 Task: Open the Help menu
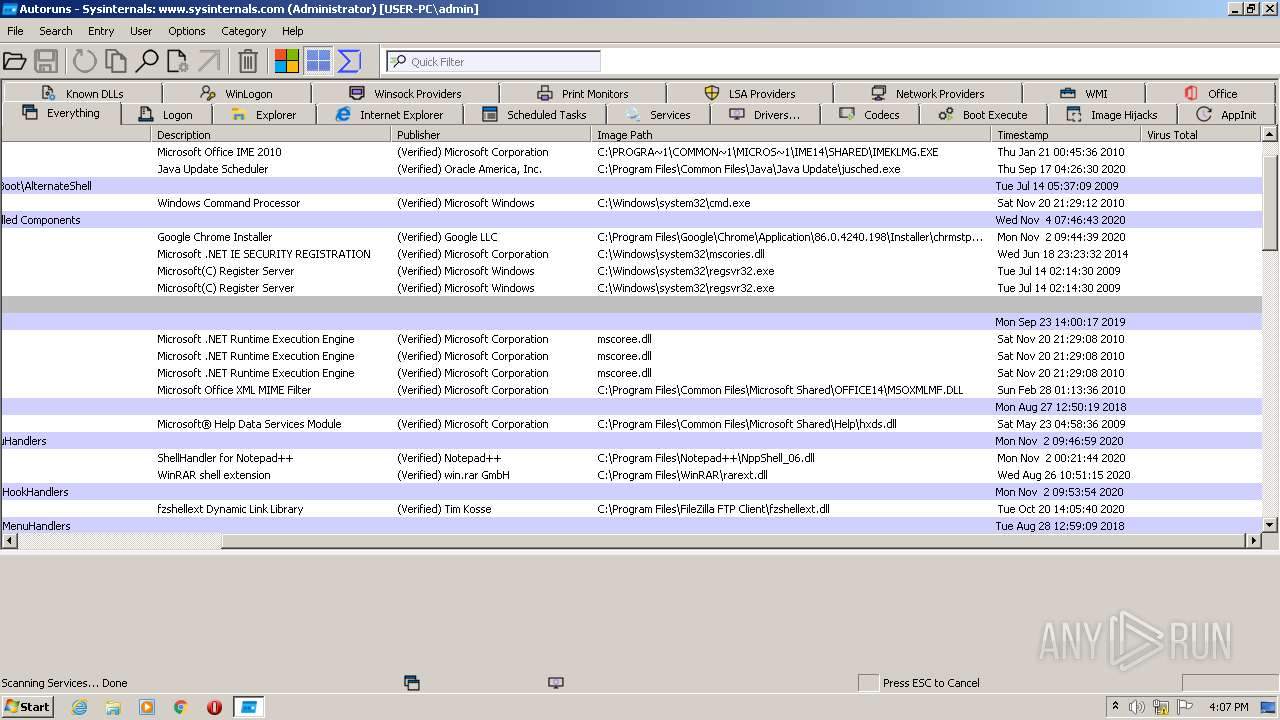[293, 31]
